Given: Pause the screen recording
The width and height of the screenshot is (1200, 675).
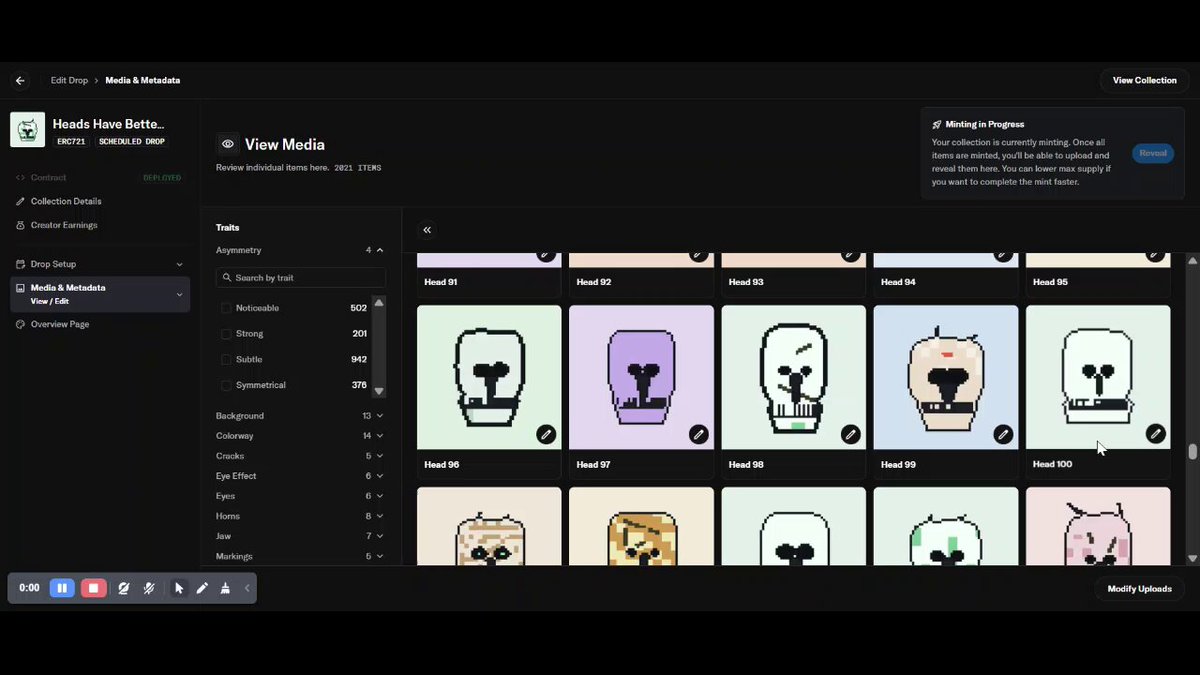Looking at the screenshot, I should point(62,588).
